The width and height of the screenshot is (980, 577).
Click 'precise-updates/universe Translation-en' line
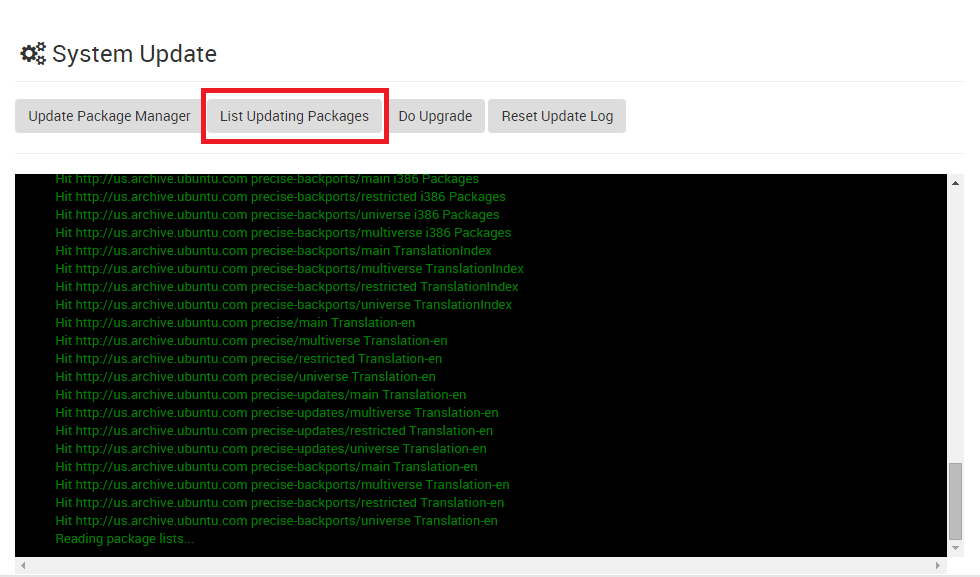pos(271,449)
